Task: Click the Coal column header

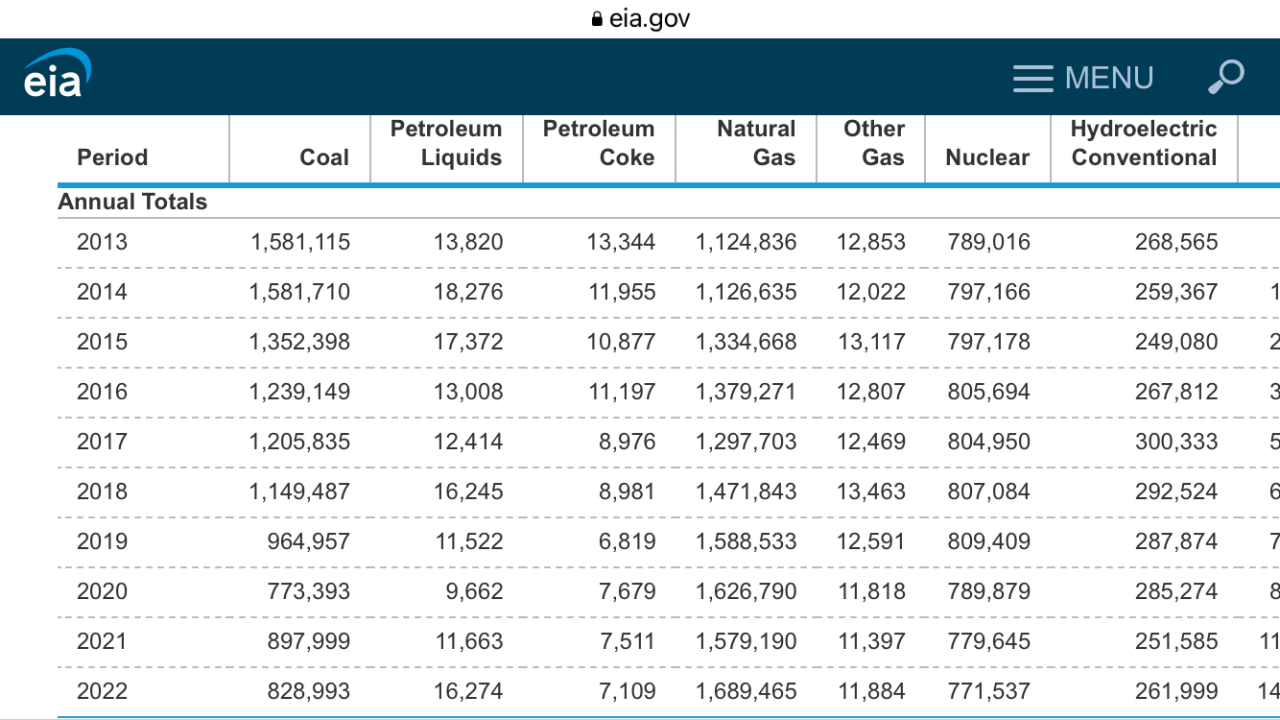Action: tap(324, 157)
